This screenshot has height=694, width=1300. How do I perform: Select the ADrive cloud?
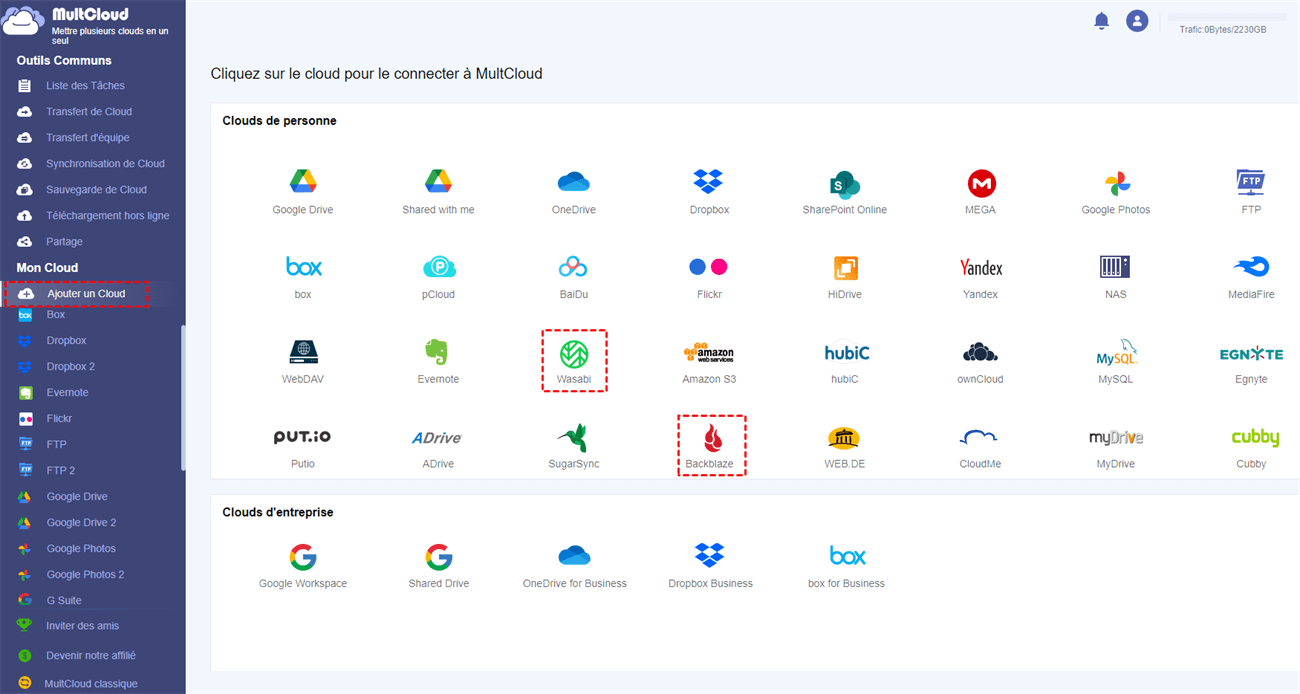point(438,446)
